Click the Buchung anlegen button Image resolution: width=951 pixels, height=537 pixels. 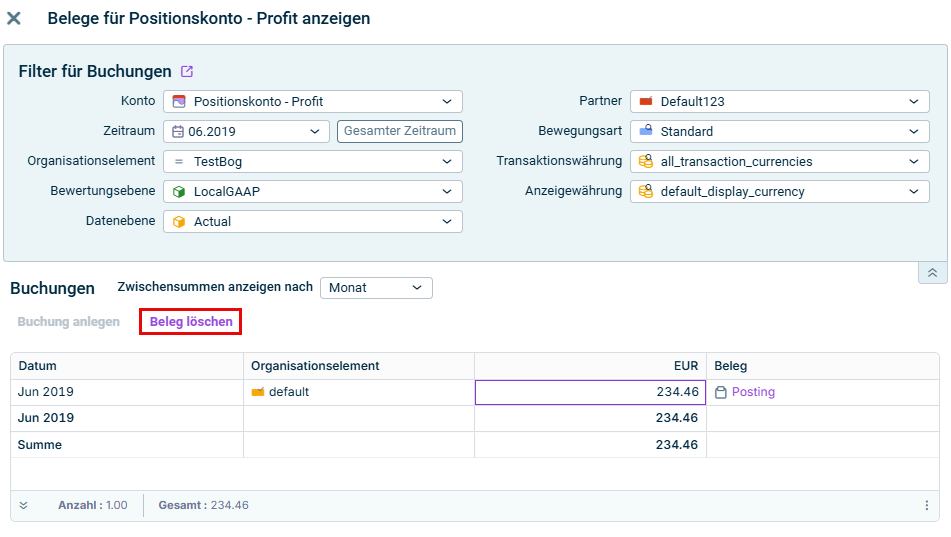point(69,322)
